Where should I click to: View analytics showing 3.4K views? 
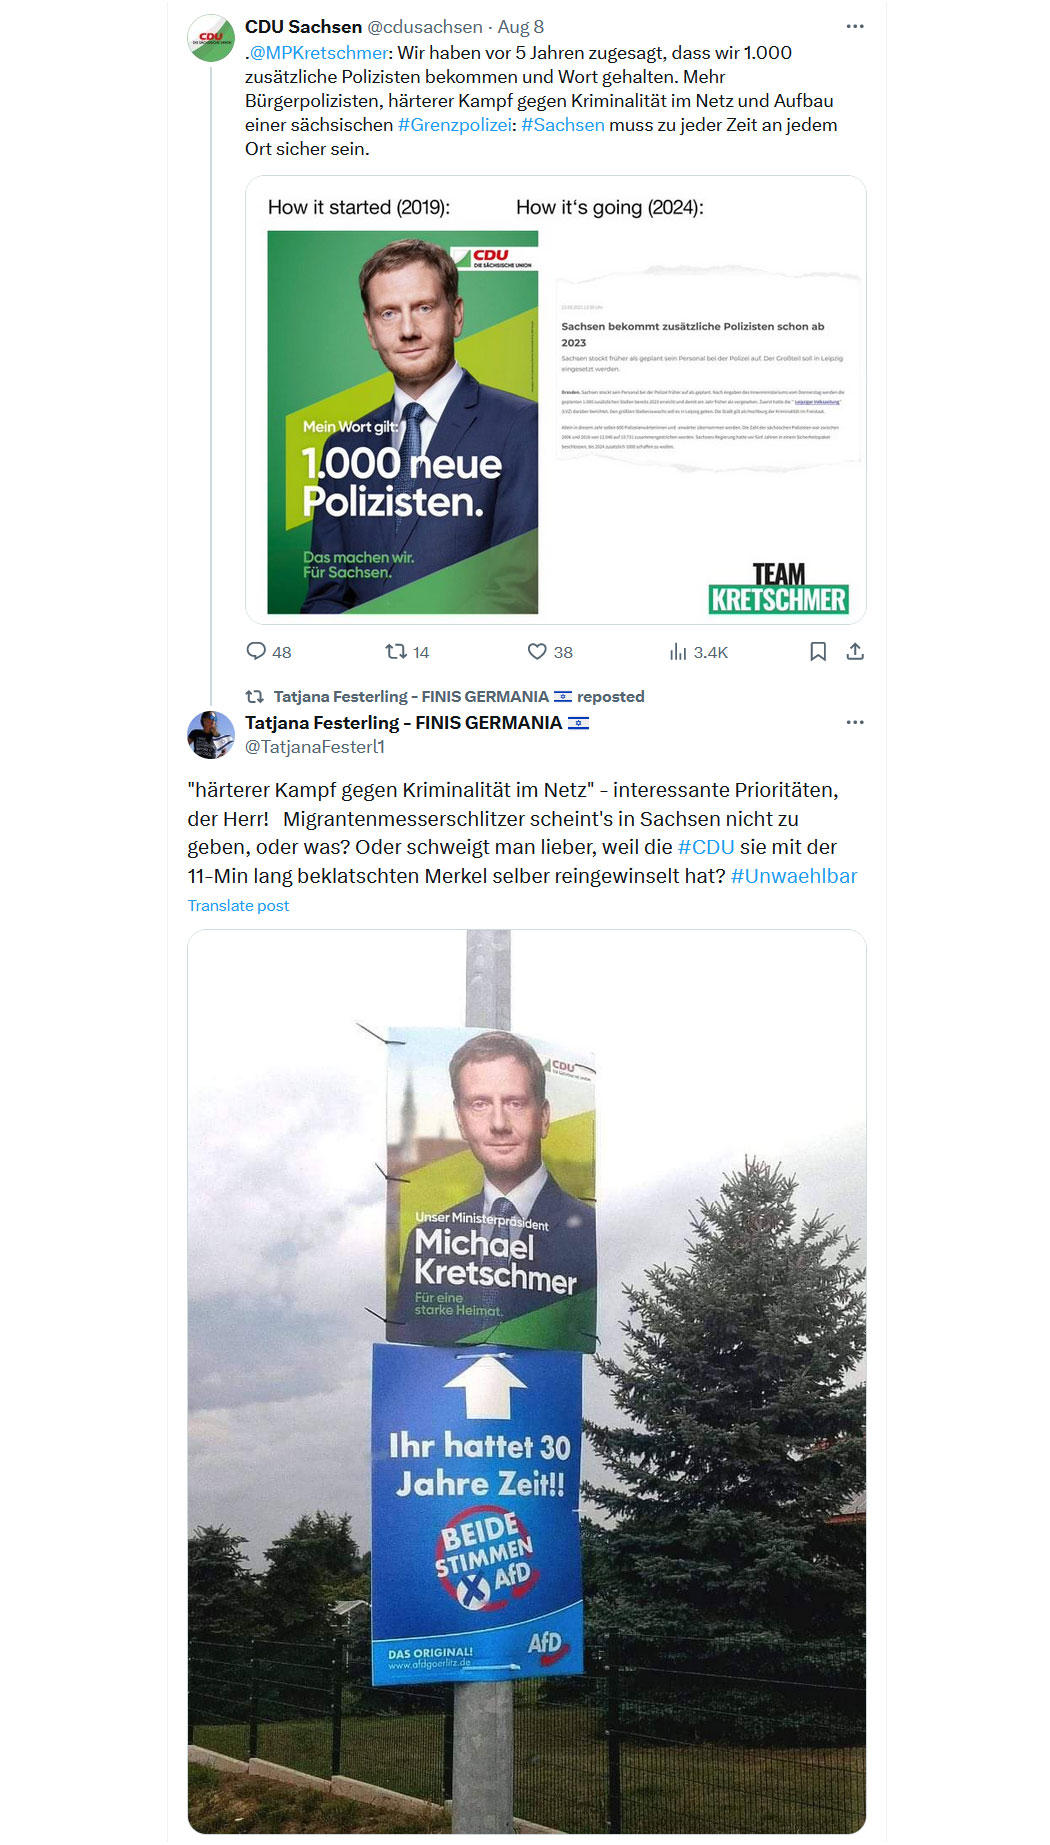pyautogui.click(x=678, y=652)
